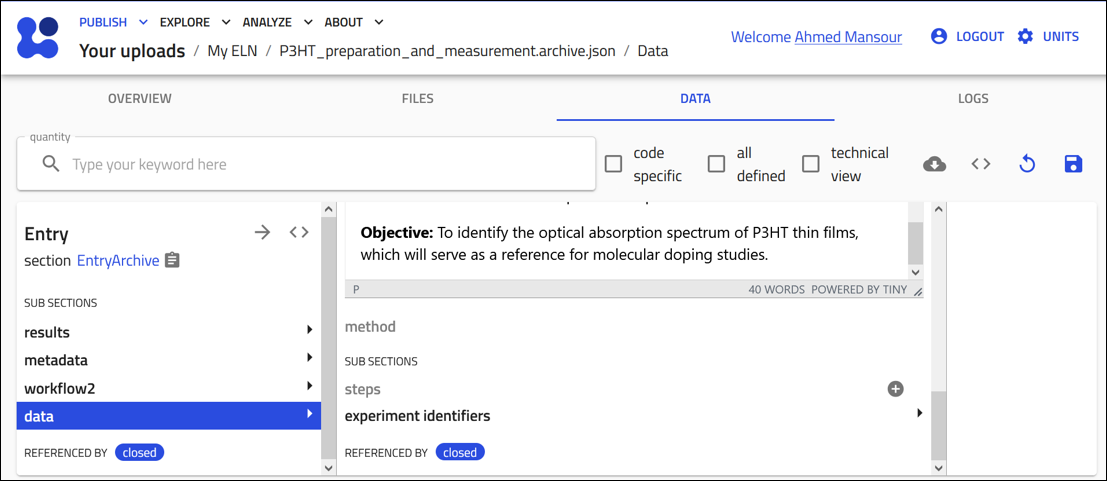Click the Ahmed Mansour user link

pyautogui.click(x=848, y=37)
